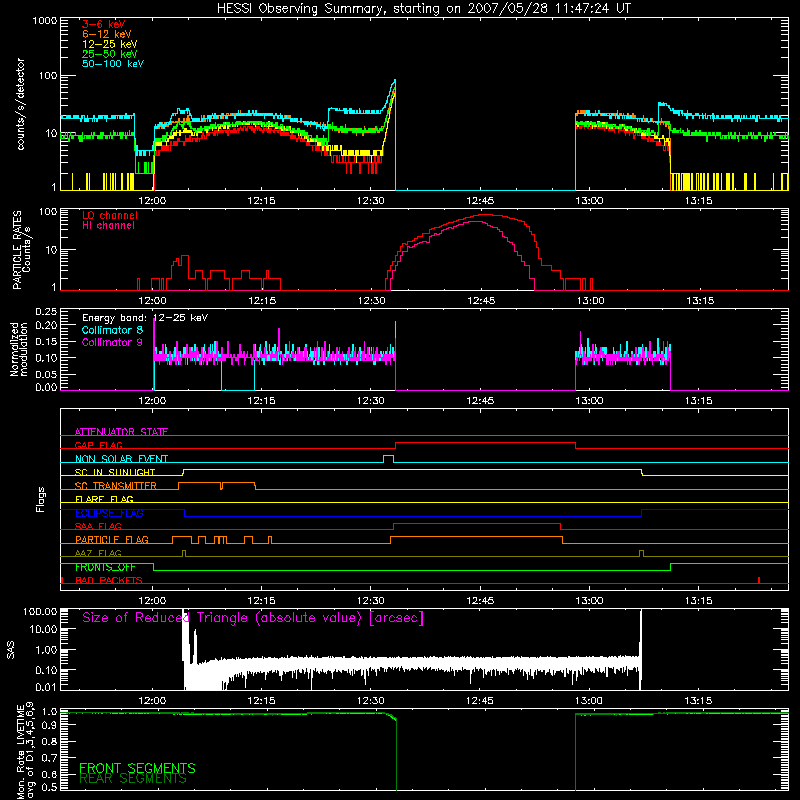The height and width of the screenshot is (800, 800).
Task: Click the SC IN SUNLIGHT flag label
Action: 115,472
